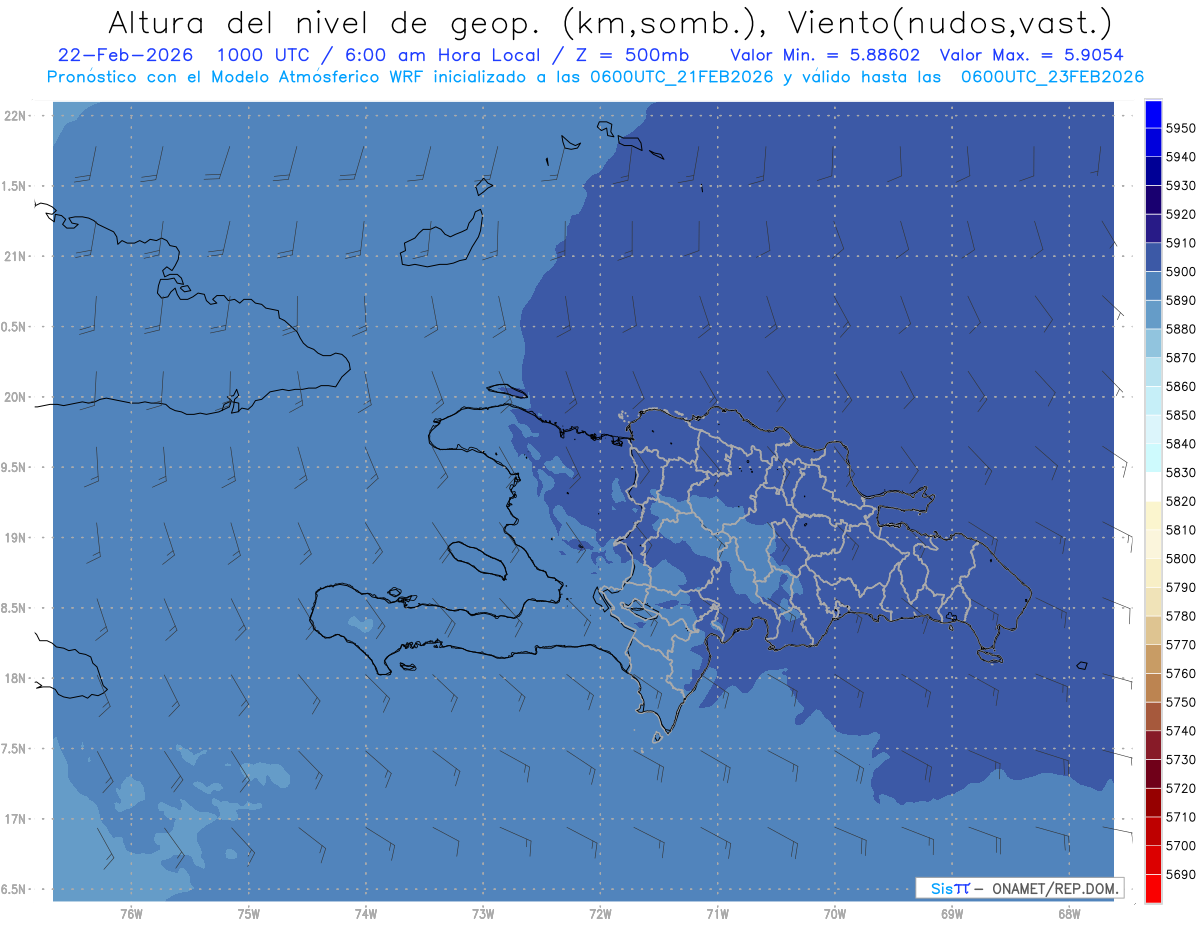
Task: Click the '5740' colorbar label
Action: tap(1180, 731)
